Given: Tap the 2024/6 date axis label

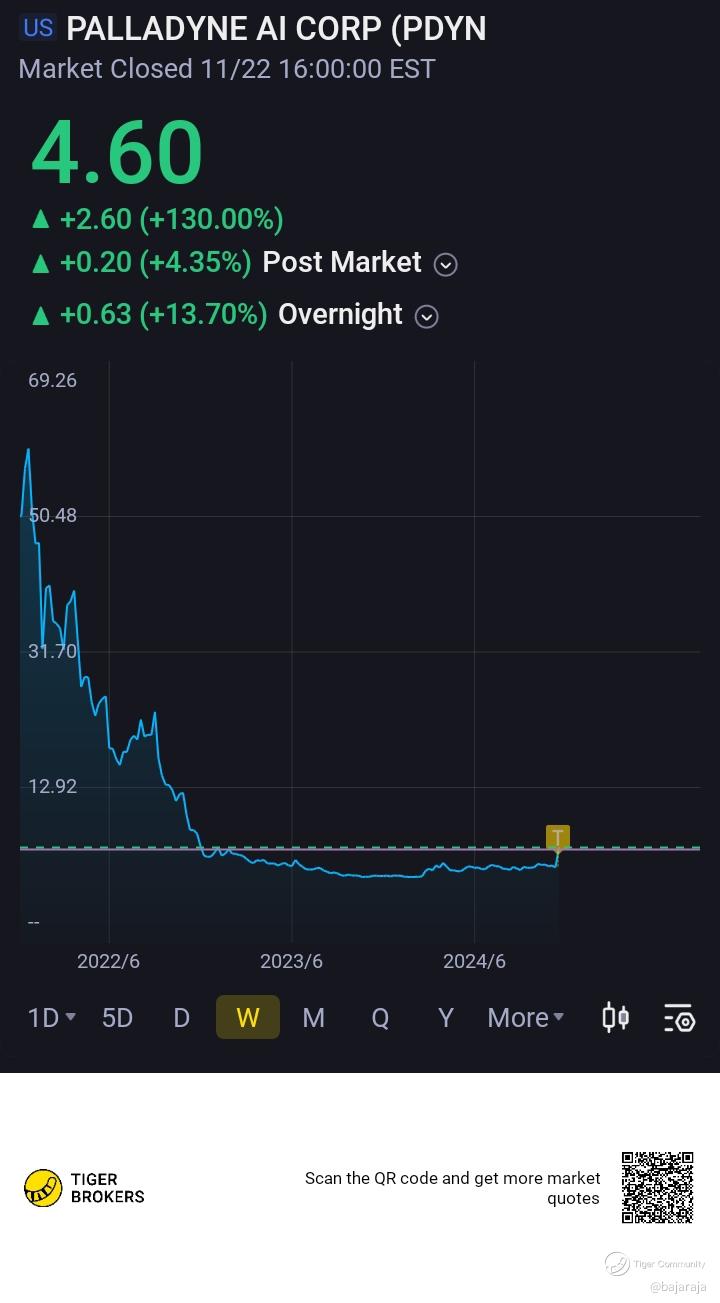Looking at the screenshot, I should coord(474,961).
